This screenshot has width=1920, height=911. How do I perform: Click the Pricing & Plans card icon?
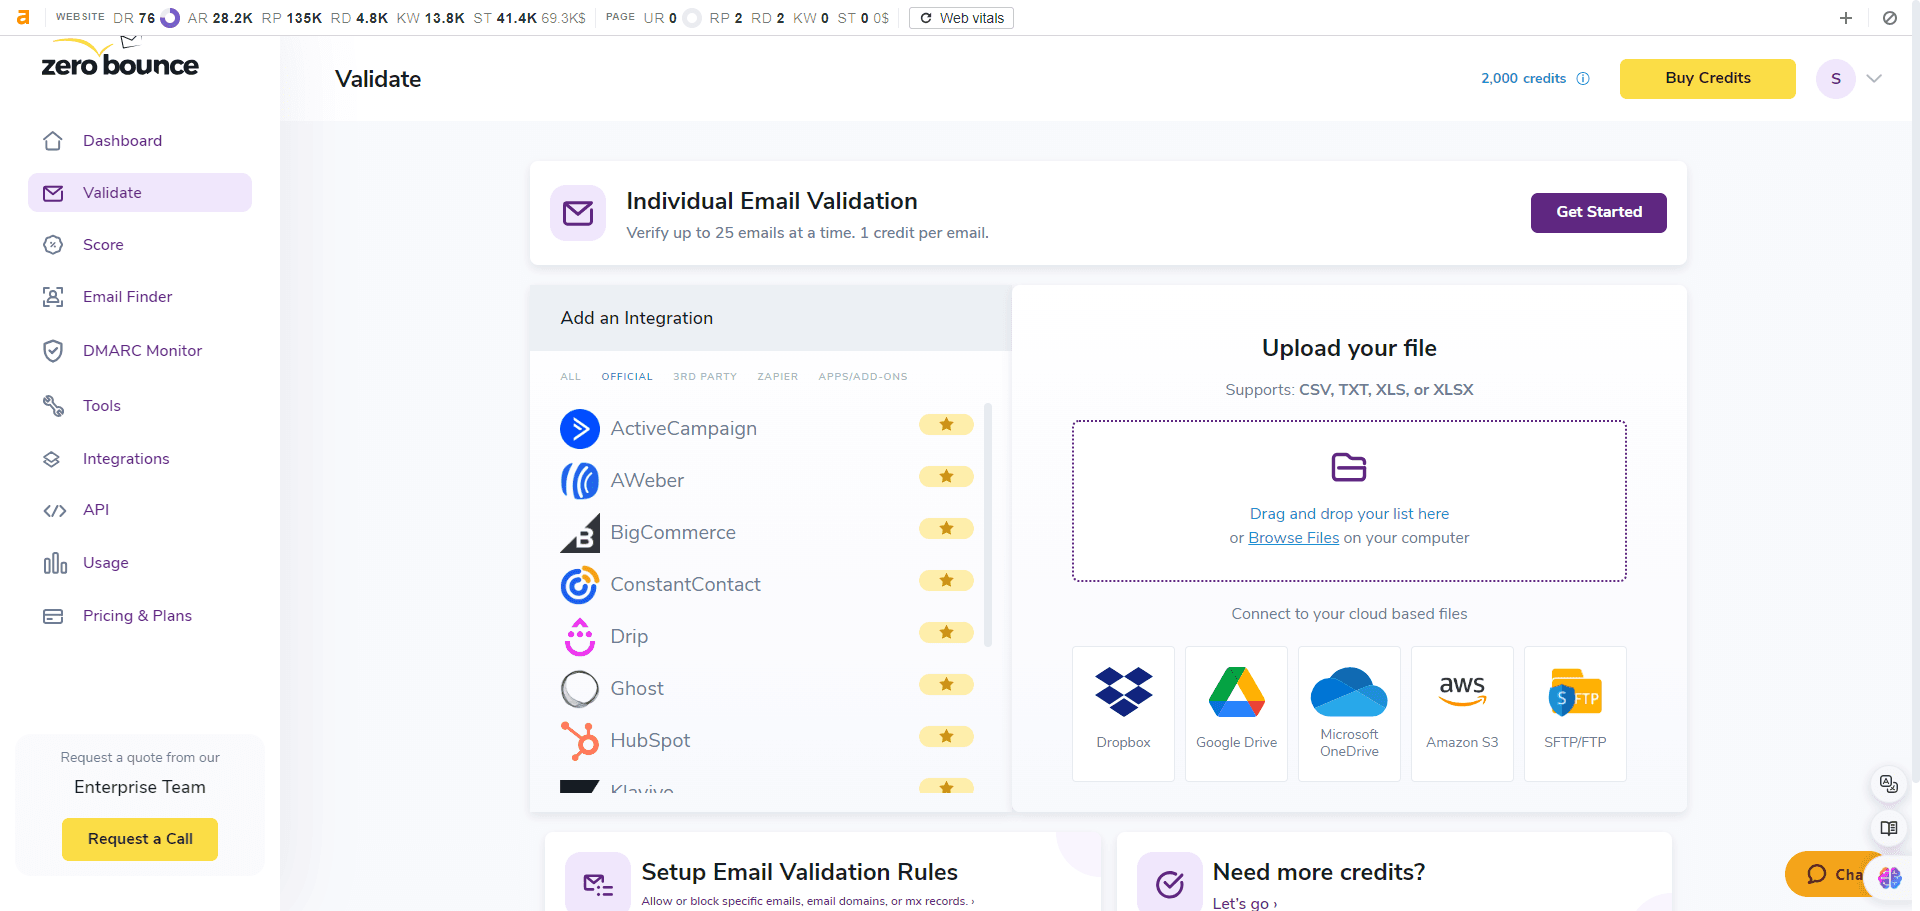coord(53,616)
